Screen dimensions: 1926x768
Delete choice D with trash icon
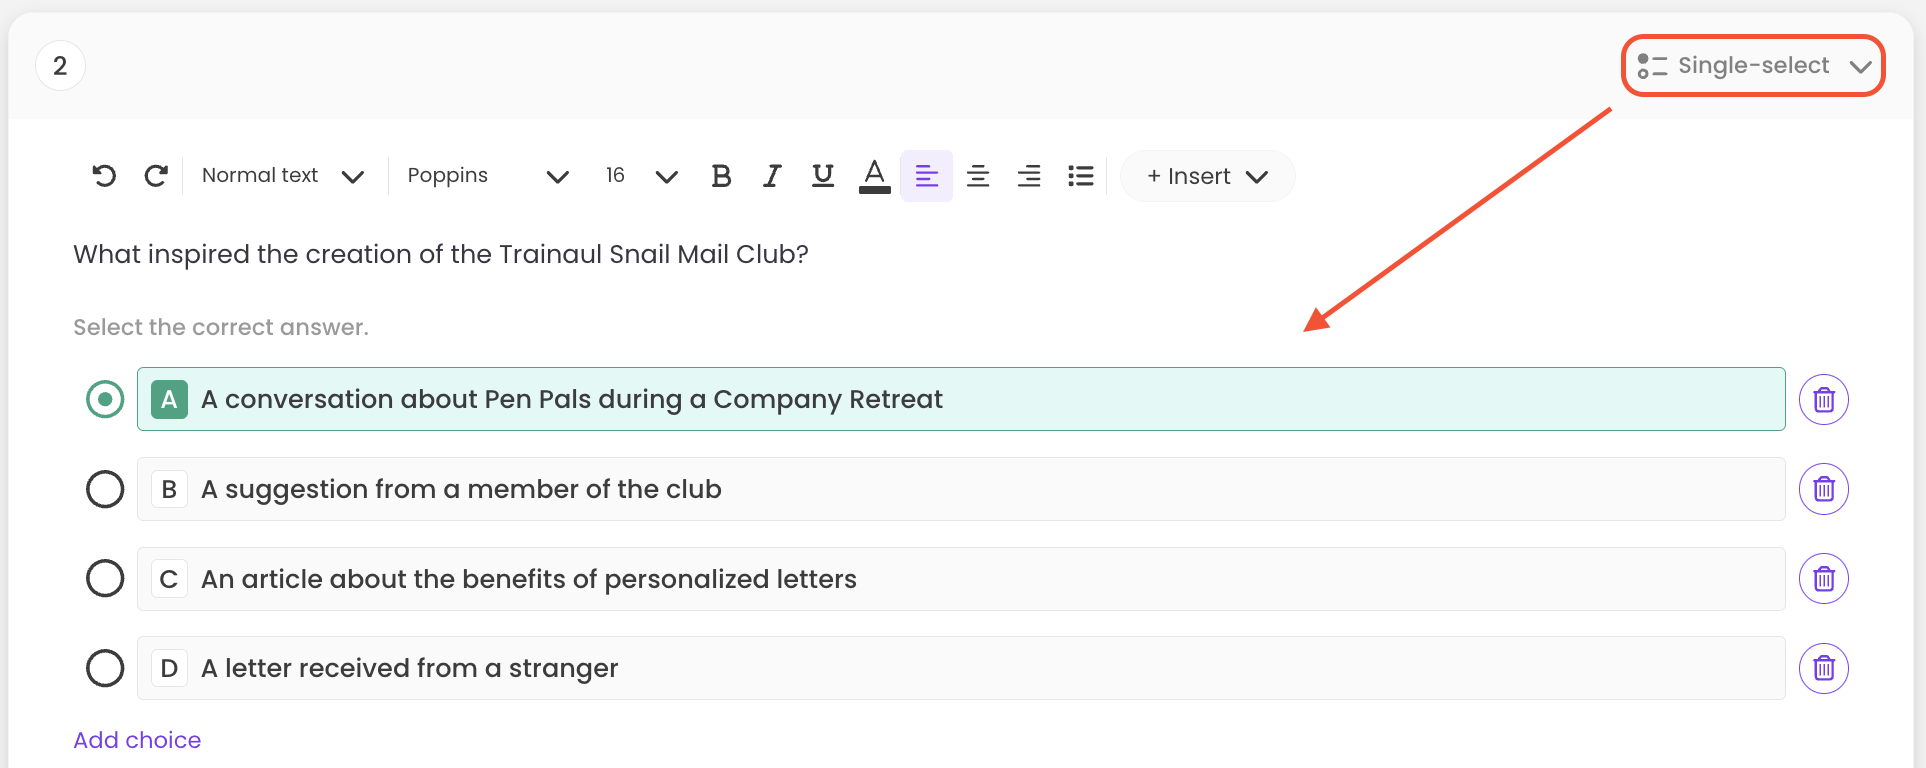tap(1823, 668)
